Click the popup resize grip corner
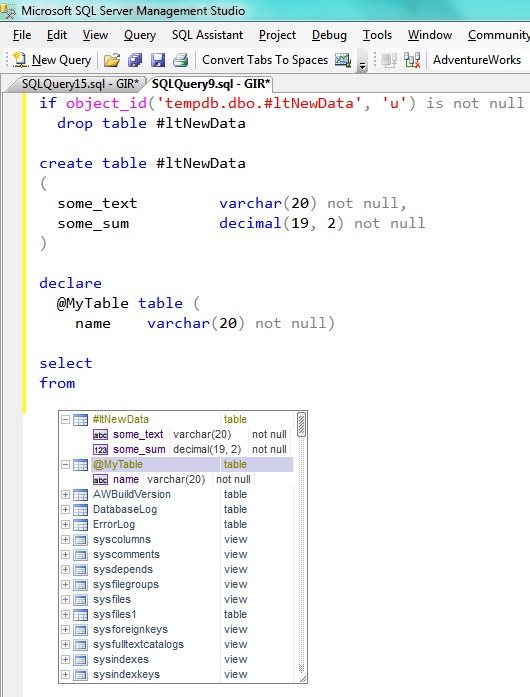The image size is (530, 697). (x=302, y=678)
